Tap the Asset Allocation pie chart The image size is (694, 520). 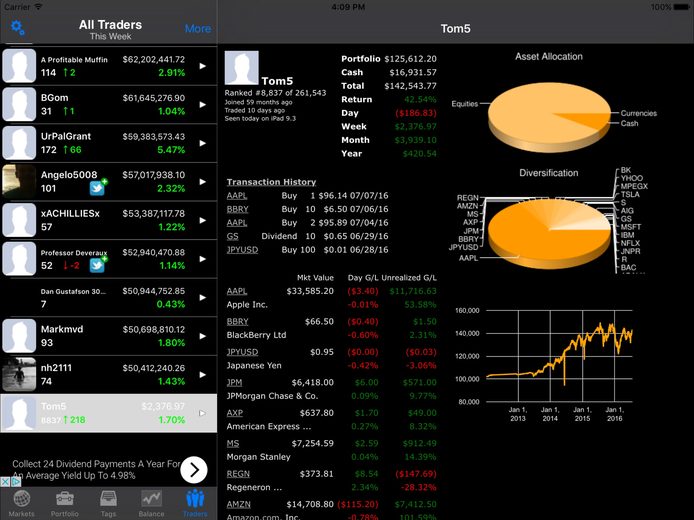pyautogui.click(x=549, y=117)
